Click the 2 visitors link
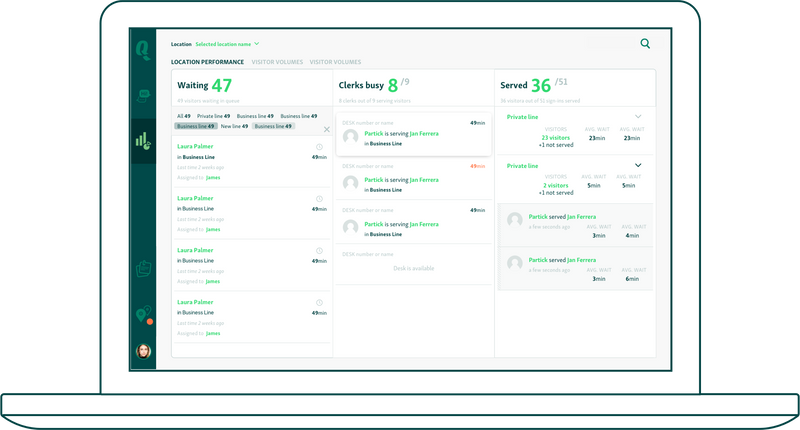This screenshot has width=800, height=430. pyautogui.click(x=556, y=186)
